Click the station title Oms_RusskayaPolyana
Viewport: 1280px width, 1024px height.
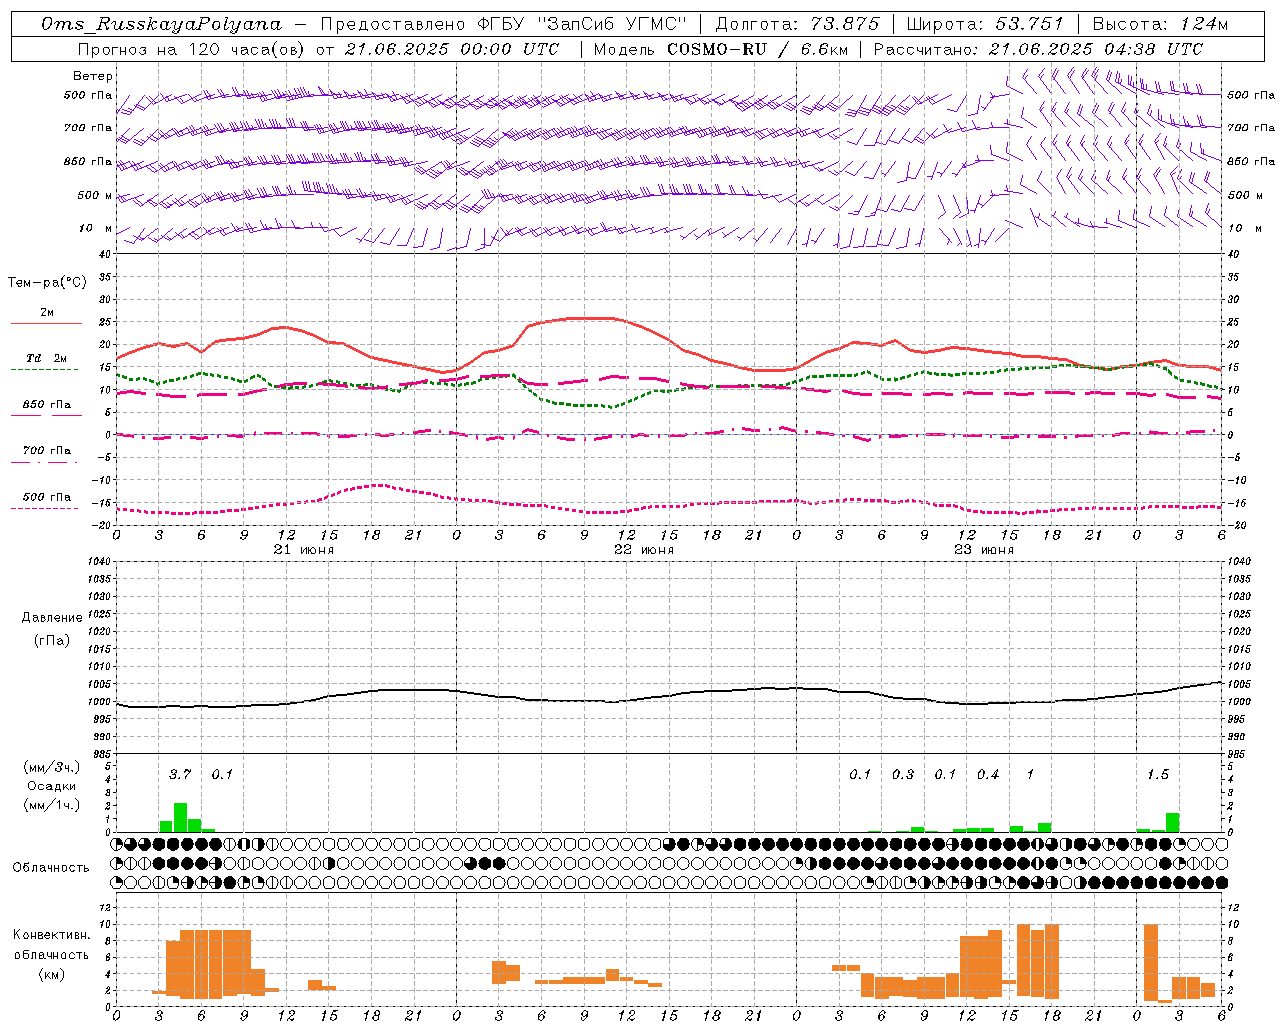pos(162,24)
